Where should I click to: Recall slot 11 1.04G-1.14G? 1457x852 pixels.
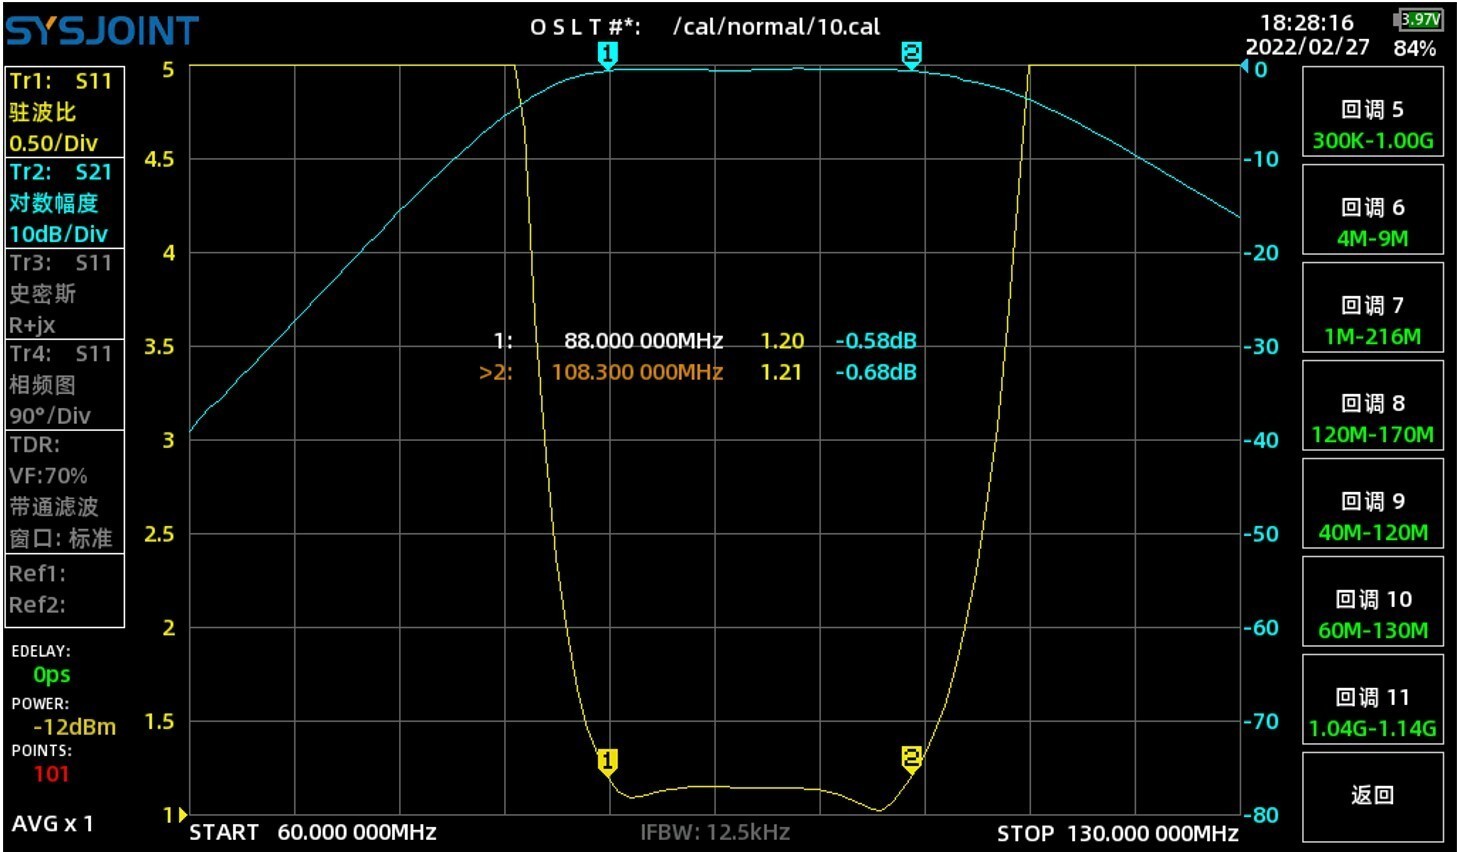coord(1373,700)
